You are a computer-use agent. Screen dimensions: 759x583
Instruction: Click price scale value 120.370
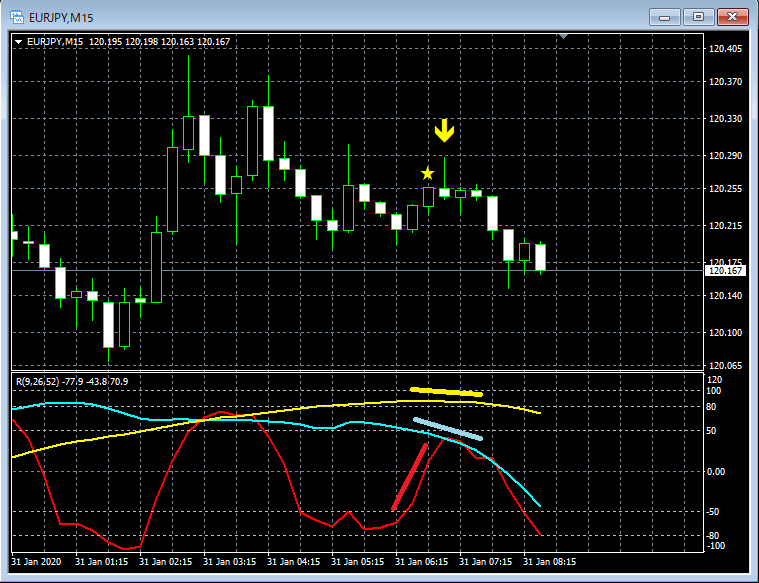click(725, 82)
